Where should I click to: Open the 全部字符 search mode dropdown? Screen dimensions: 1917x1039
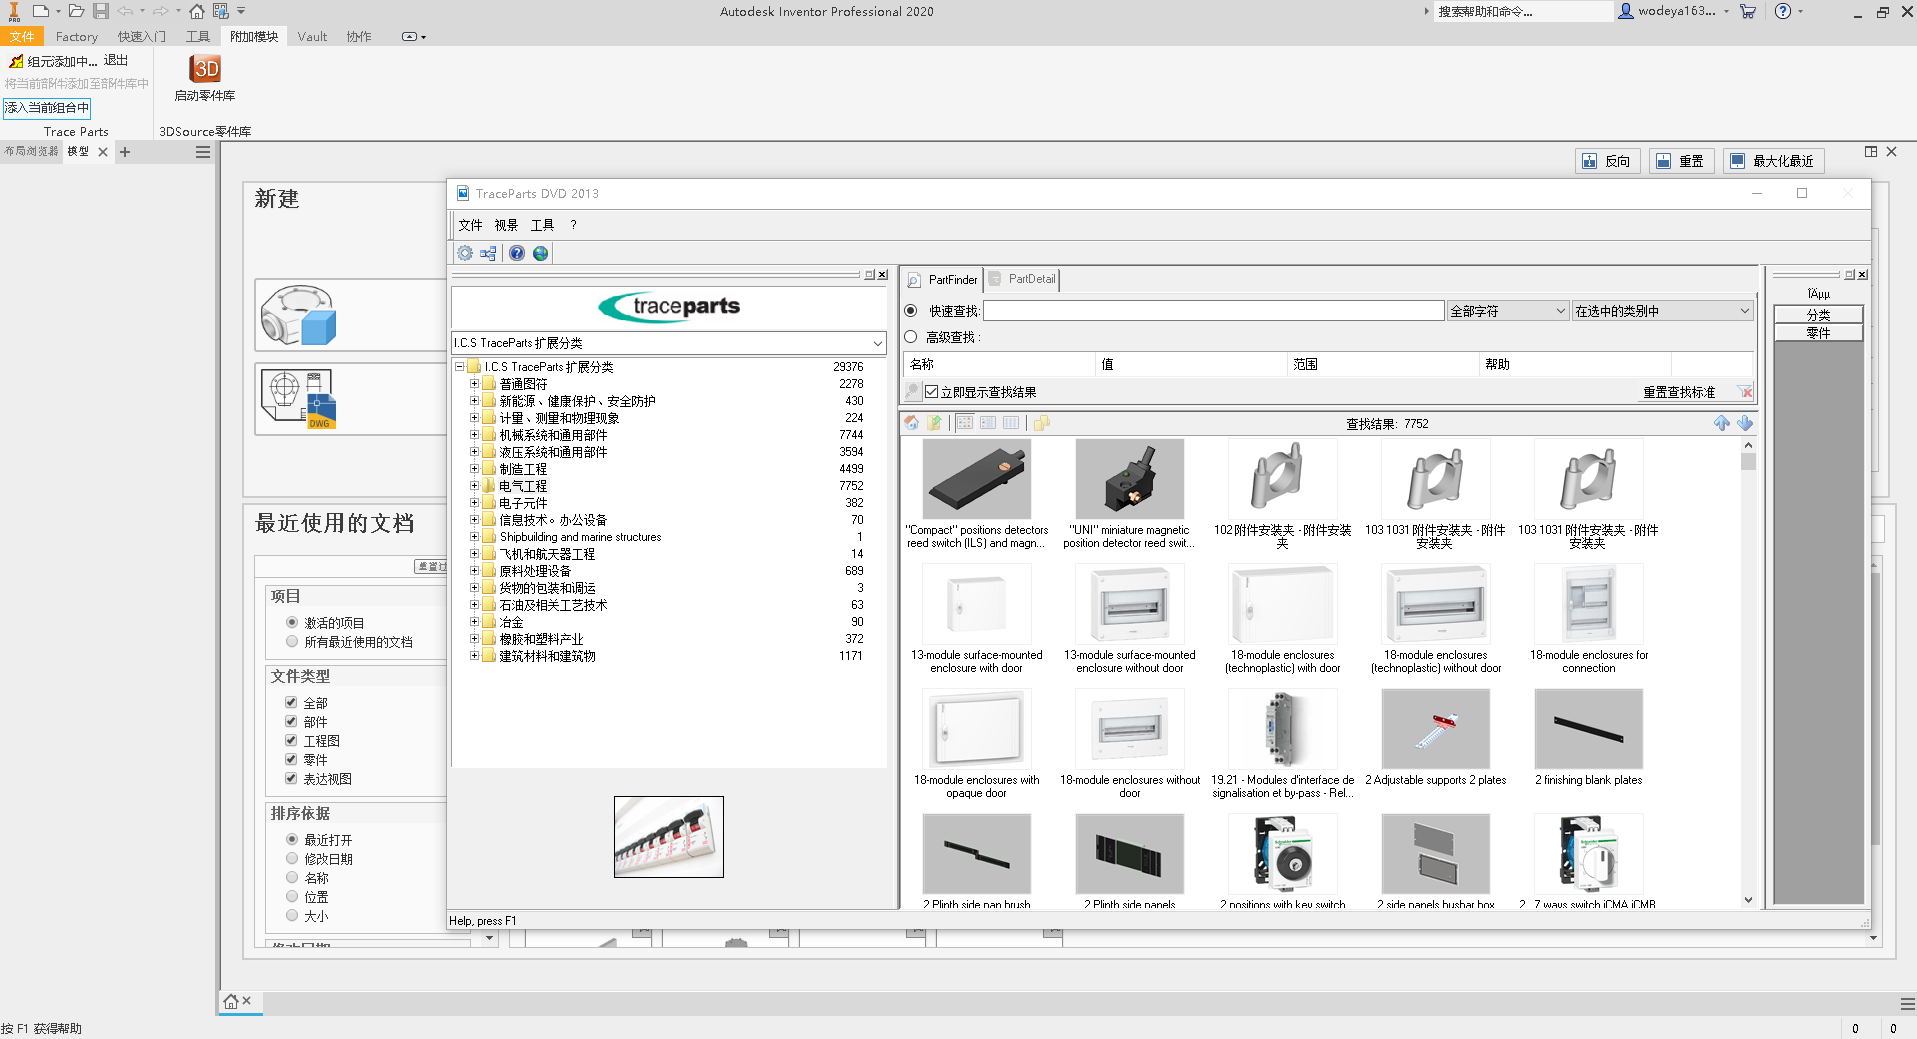1507,311
